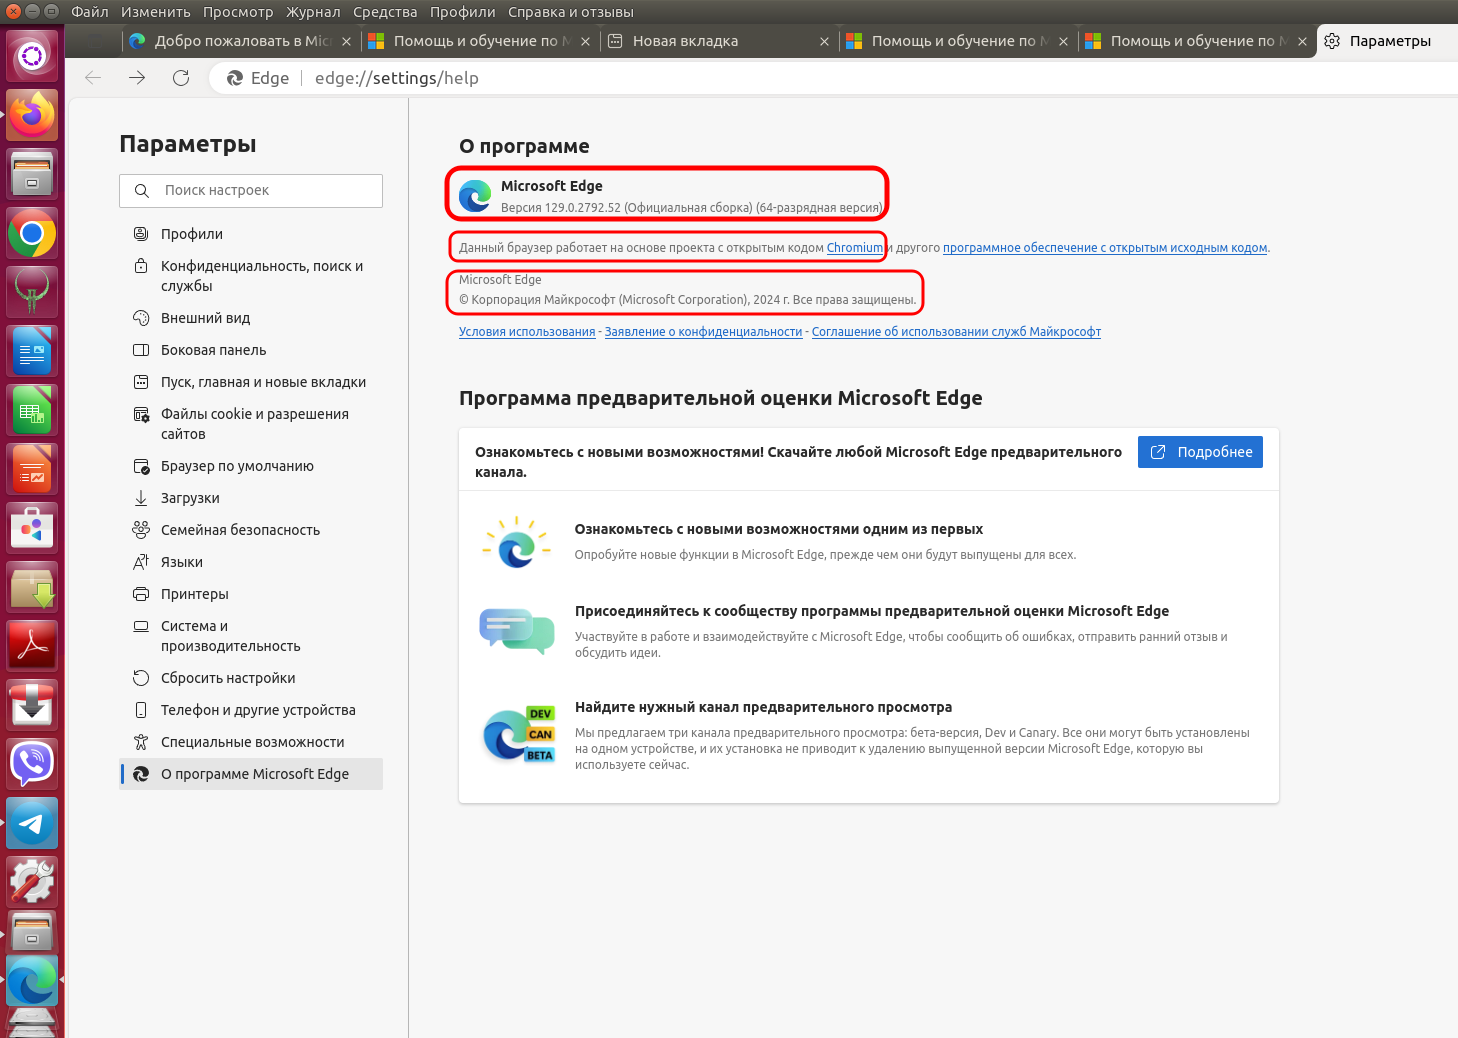Click the Семейная безопасность icon
Image resolution: width=1458 pixels, height=1038 pixels.
point(141,530)
